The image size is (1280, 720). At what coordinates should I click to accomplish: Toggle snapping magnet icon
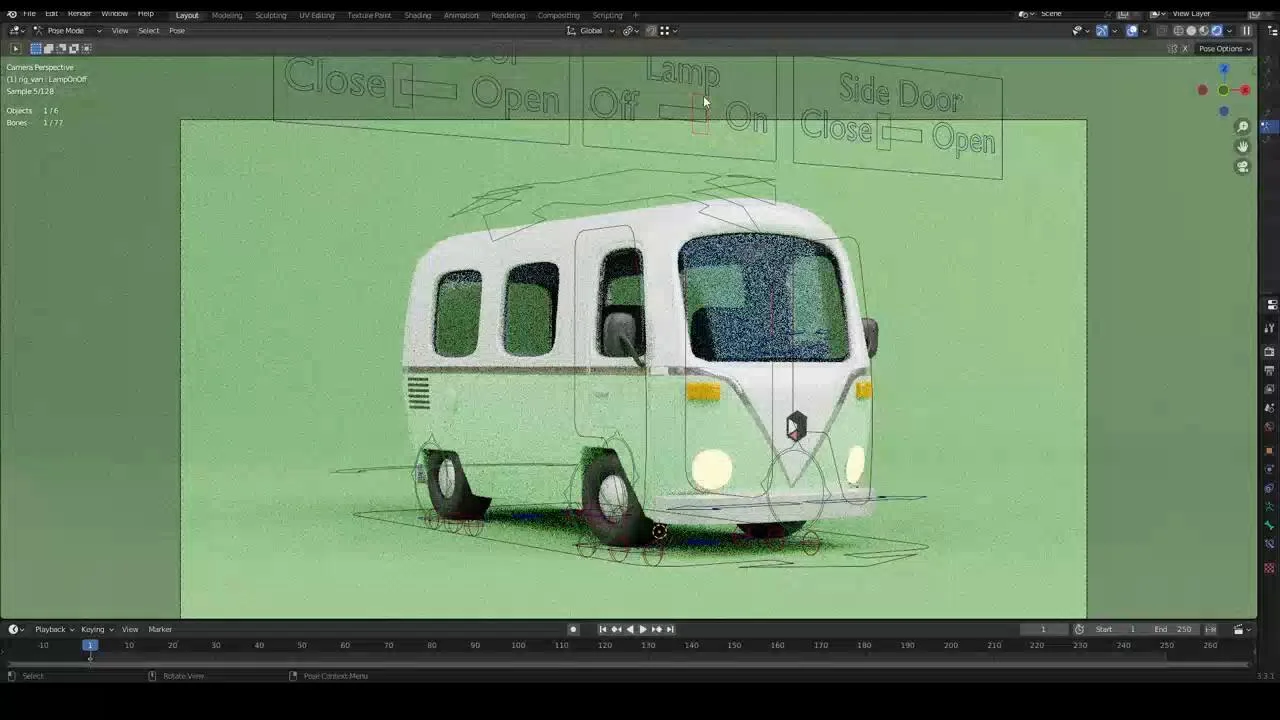click(x=651, y=31)
